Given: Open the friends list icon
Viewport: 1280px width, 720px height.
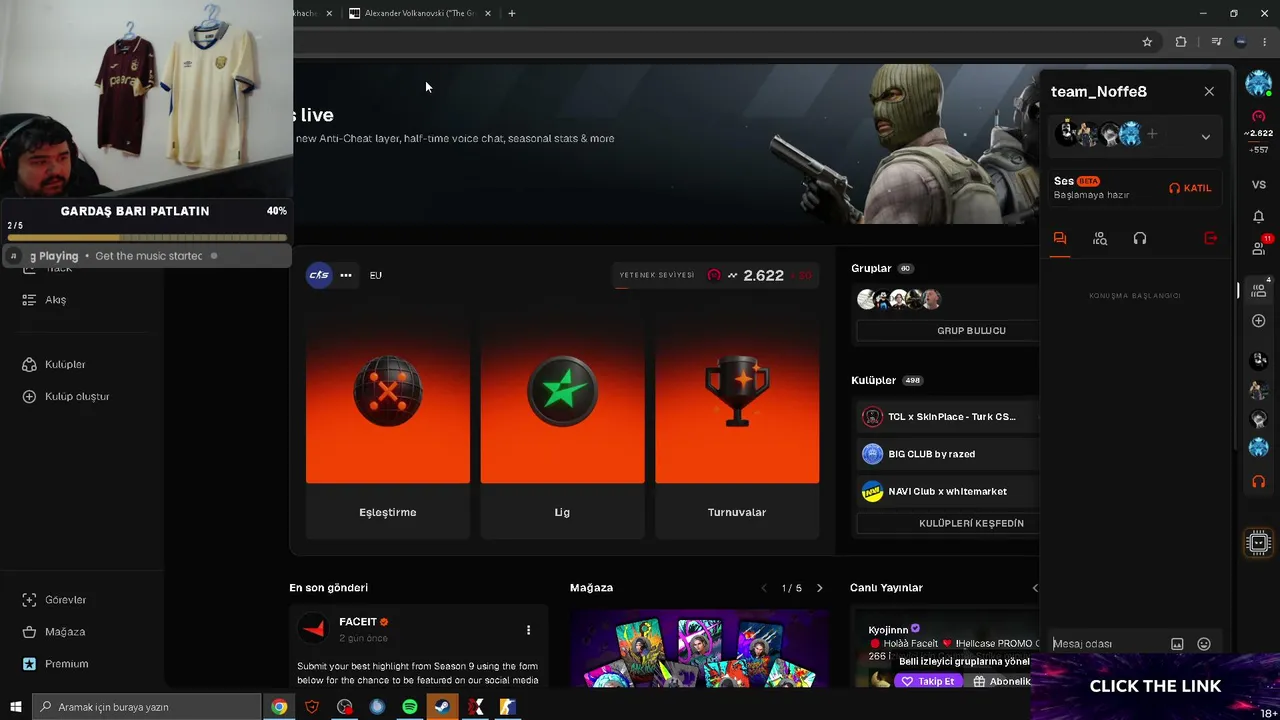Looking at the screenshot, I should click(1259, 248).
